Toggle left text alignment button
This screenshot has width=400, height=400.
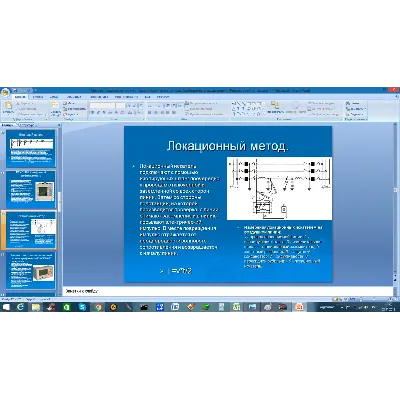click(x=150, y=113)
